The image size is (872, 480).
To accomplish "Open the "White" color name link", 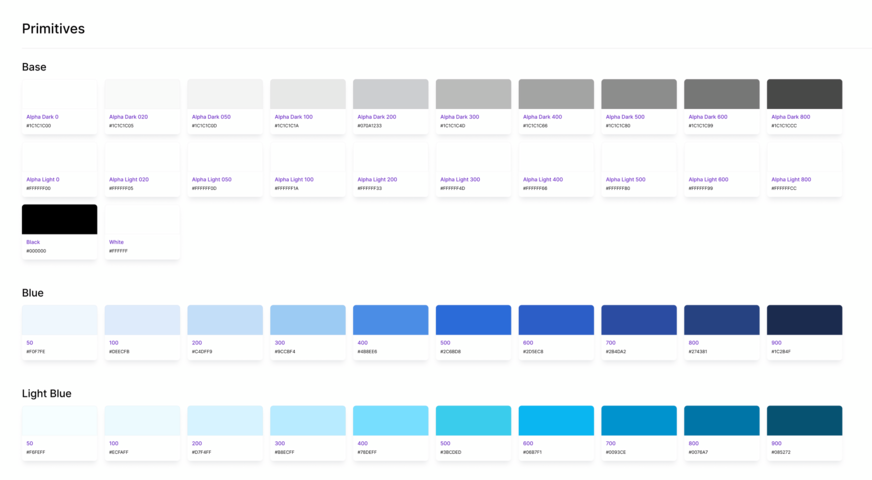I will coord(116,242).
